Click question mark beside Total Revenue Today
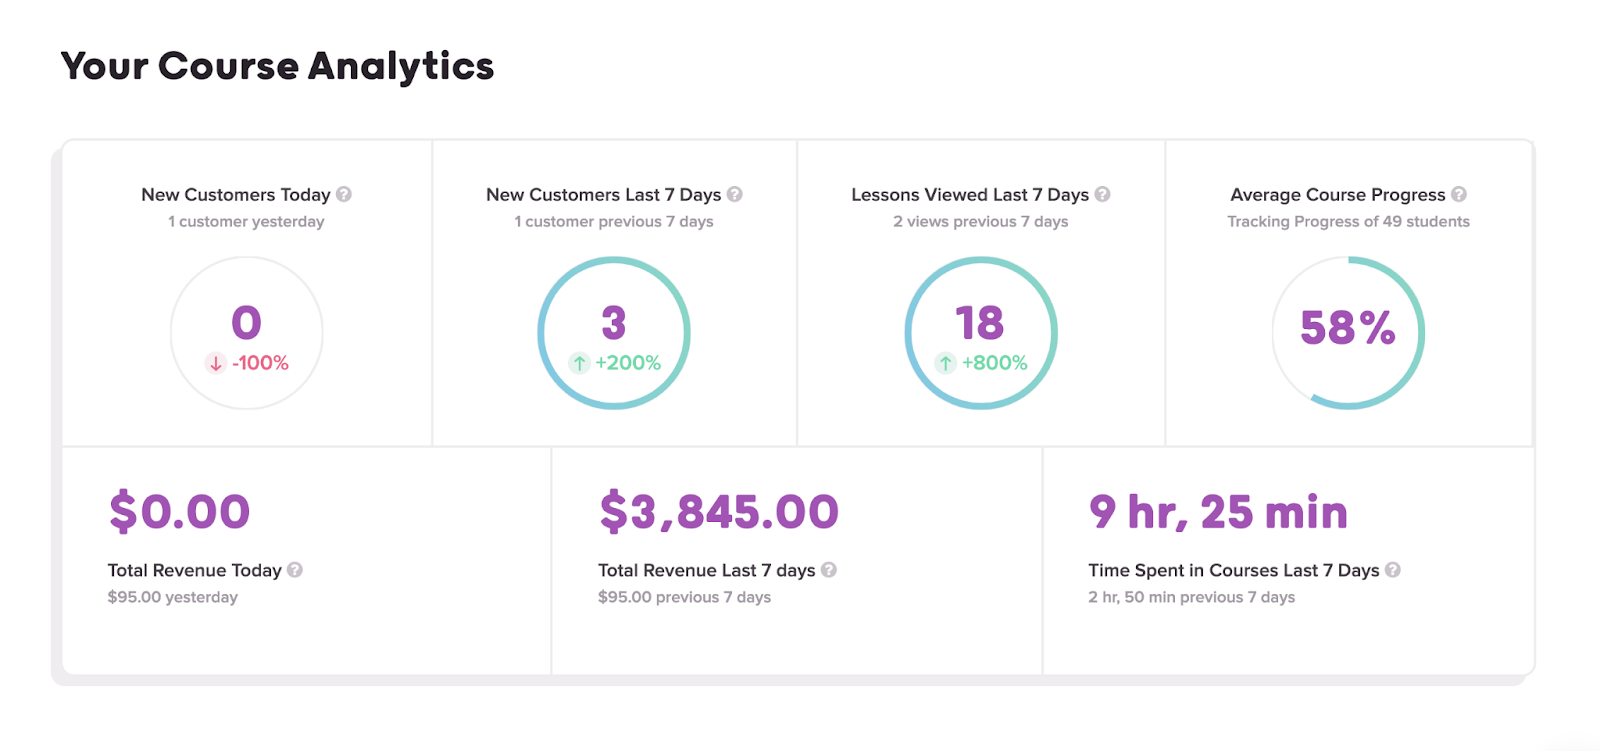The width and height of the screenshot is (1600, 751). [295, 570]
